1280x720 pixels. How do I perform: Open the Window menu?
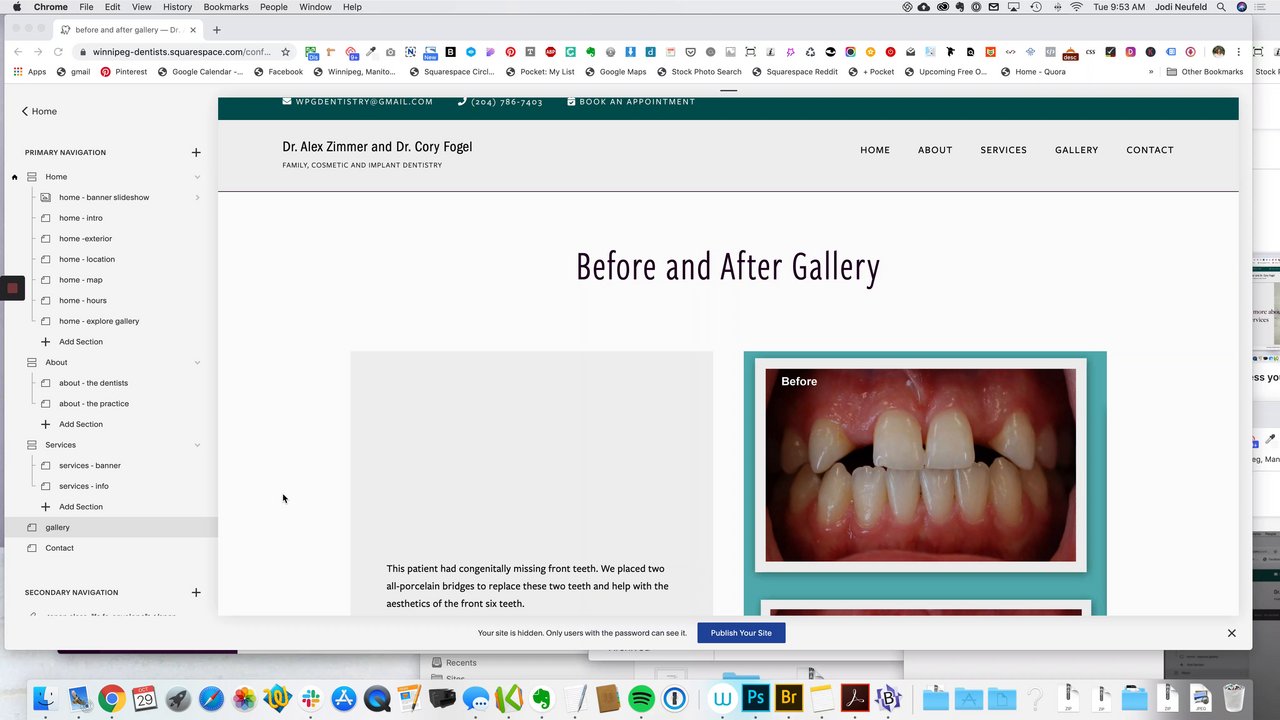point(315,7)
